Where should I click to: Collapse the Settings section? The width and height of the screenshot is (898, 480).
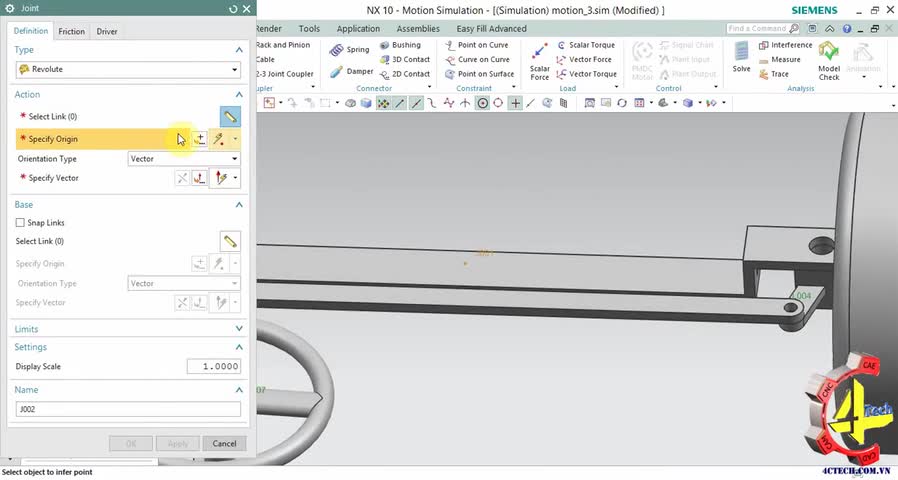coord(239,347)
